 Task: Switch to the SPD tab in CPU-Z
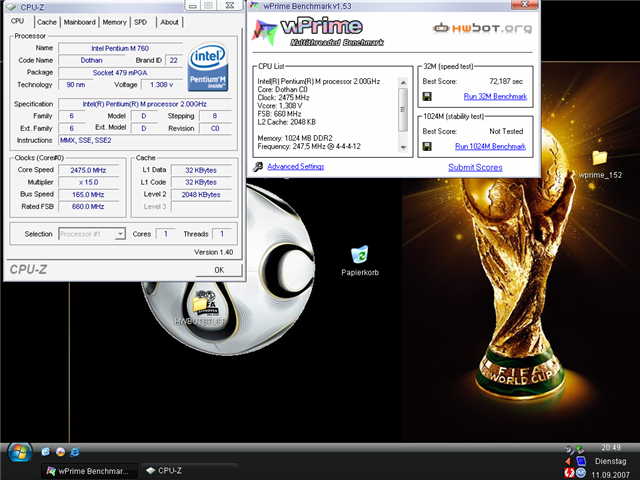pyautogui.click(x=140, y=22)
